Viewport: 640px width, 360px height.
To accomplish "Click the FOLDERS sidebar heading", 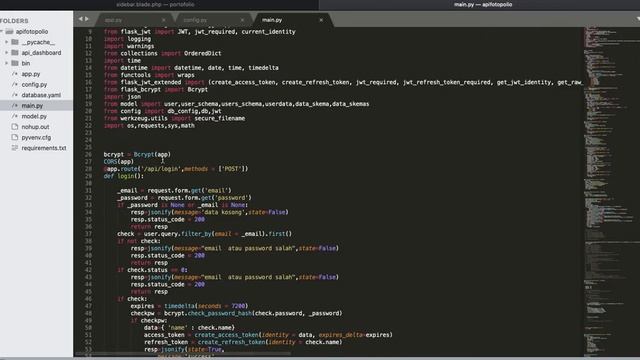I will click(14, 21).
